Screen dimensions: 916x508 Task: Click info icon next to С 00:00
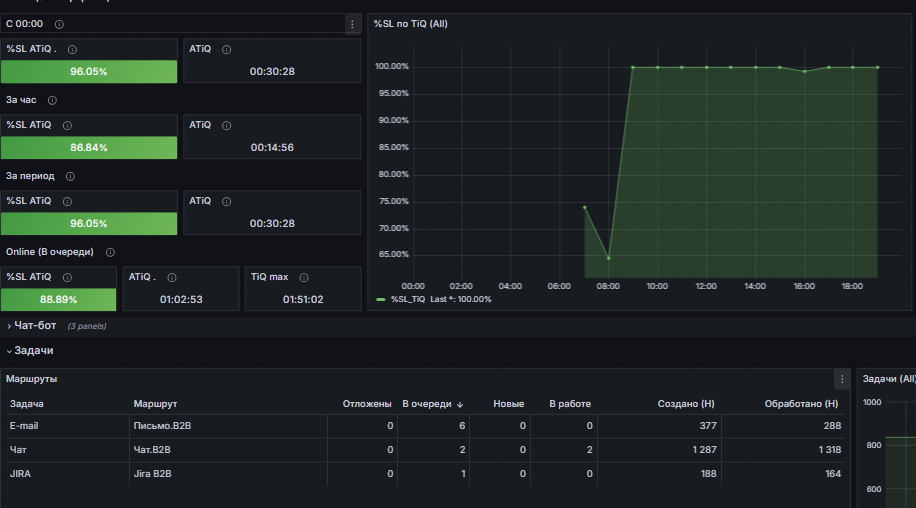59,24
